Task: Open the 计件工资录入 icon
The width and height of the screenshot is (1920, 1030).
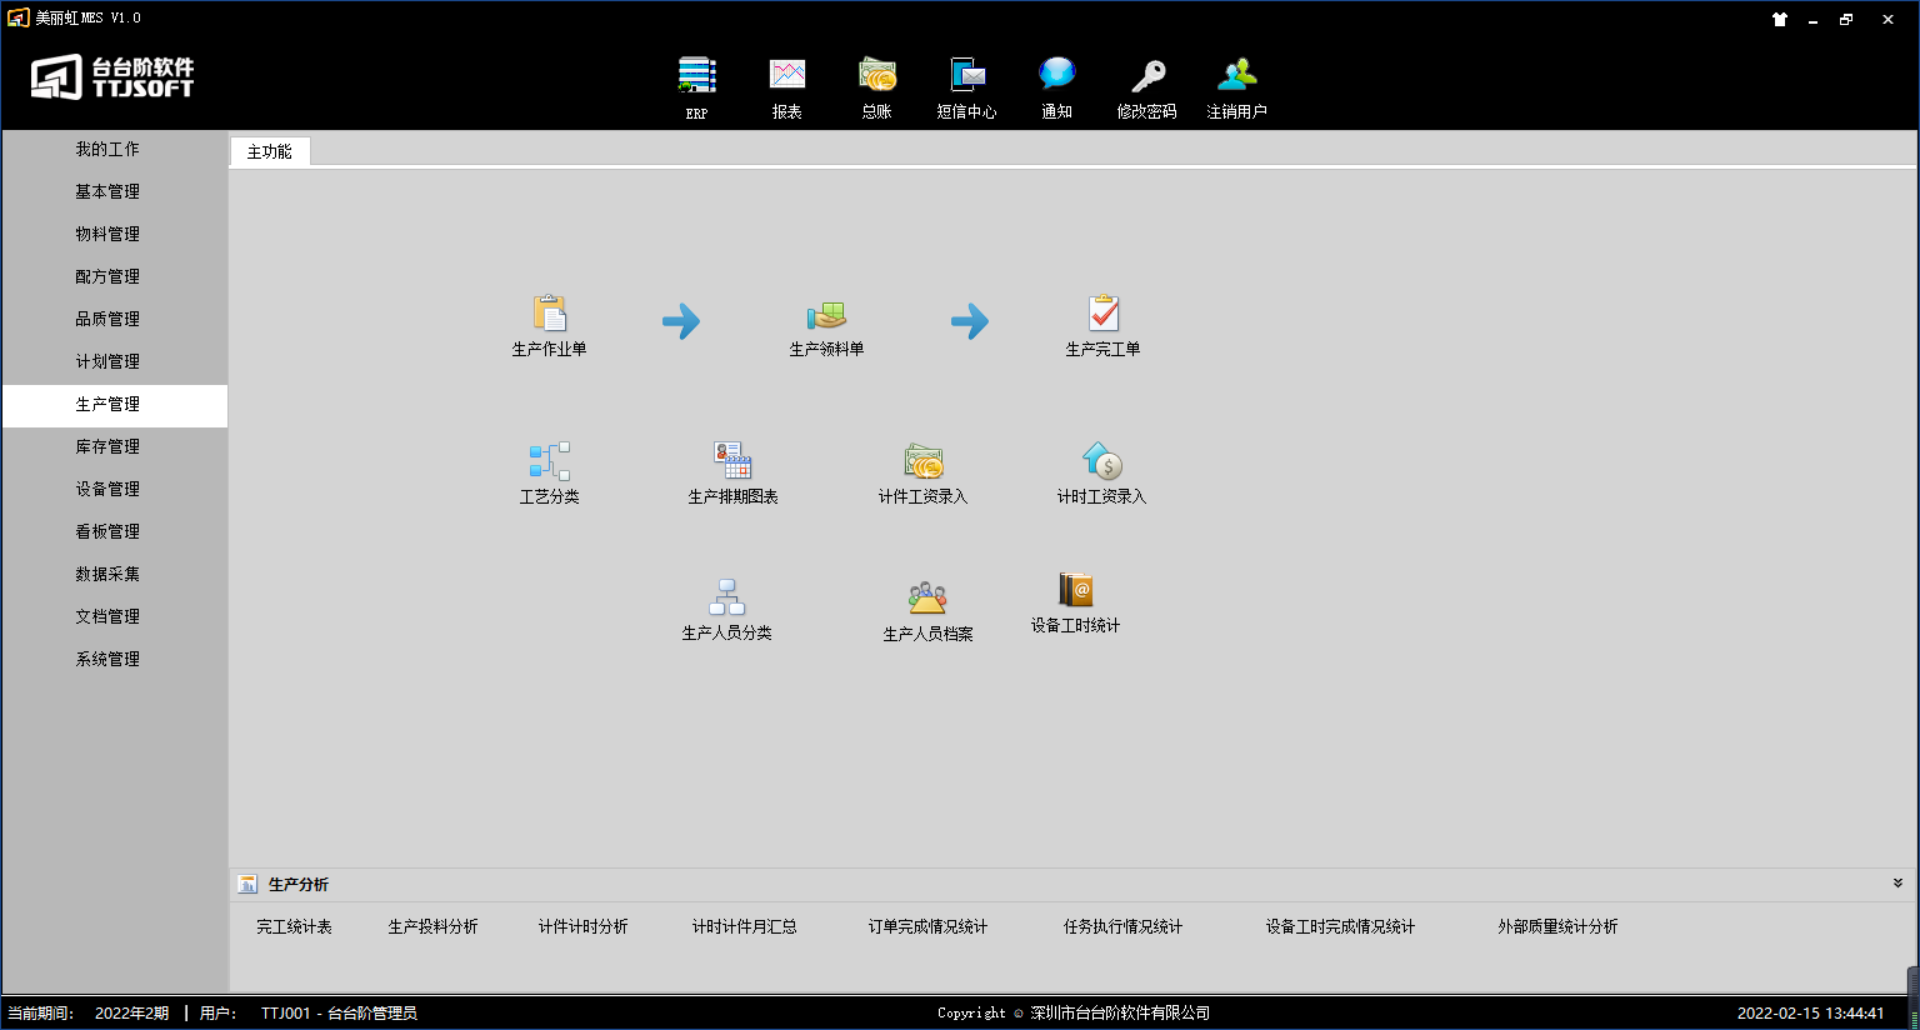Action: pyautogui.click(x=923, y=462)
